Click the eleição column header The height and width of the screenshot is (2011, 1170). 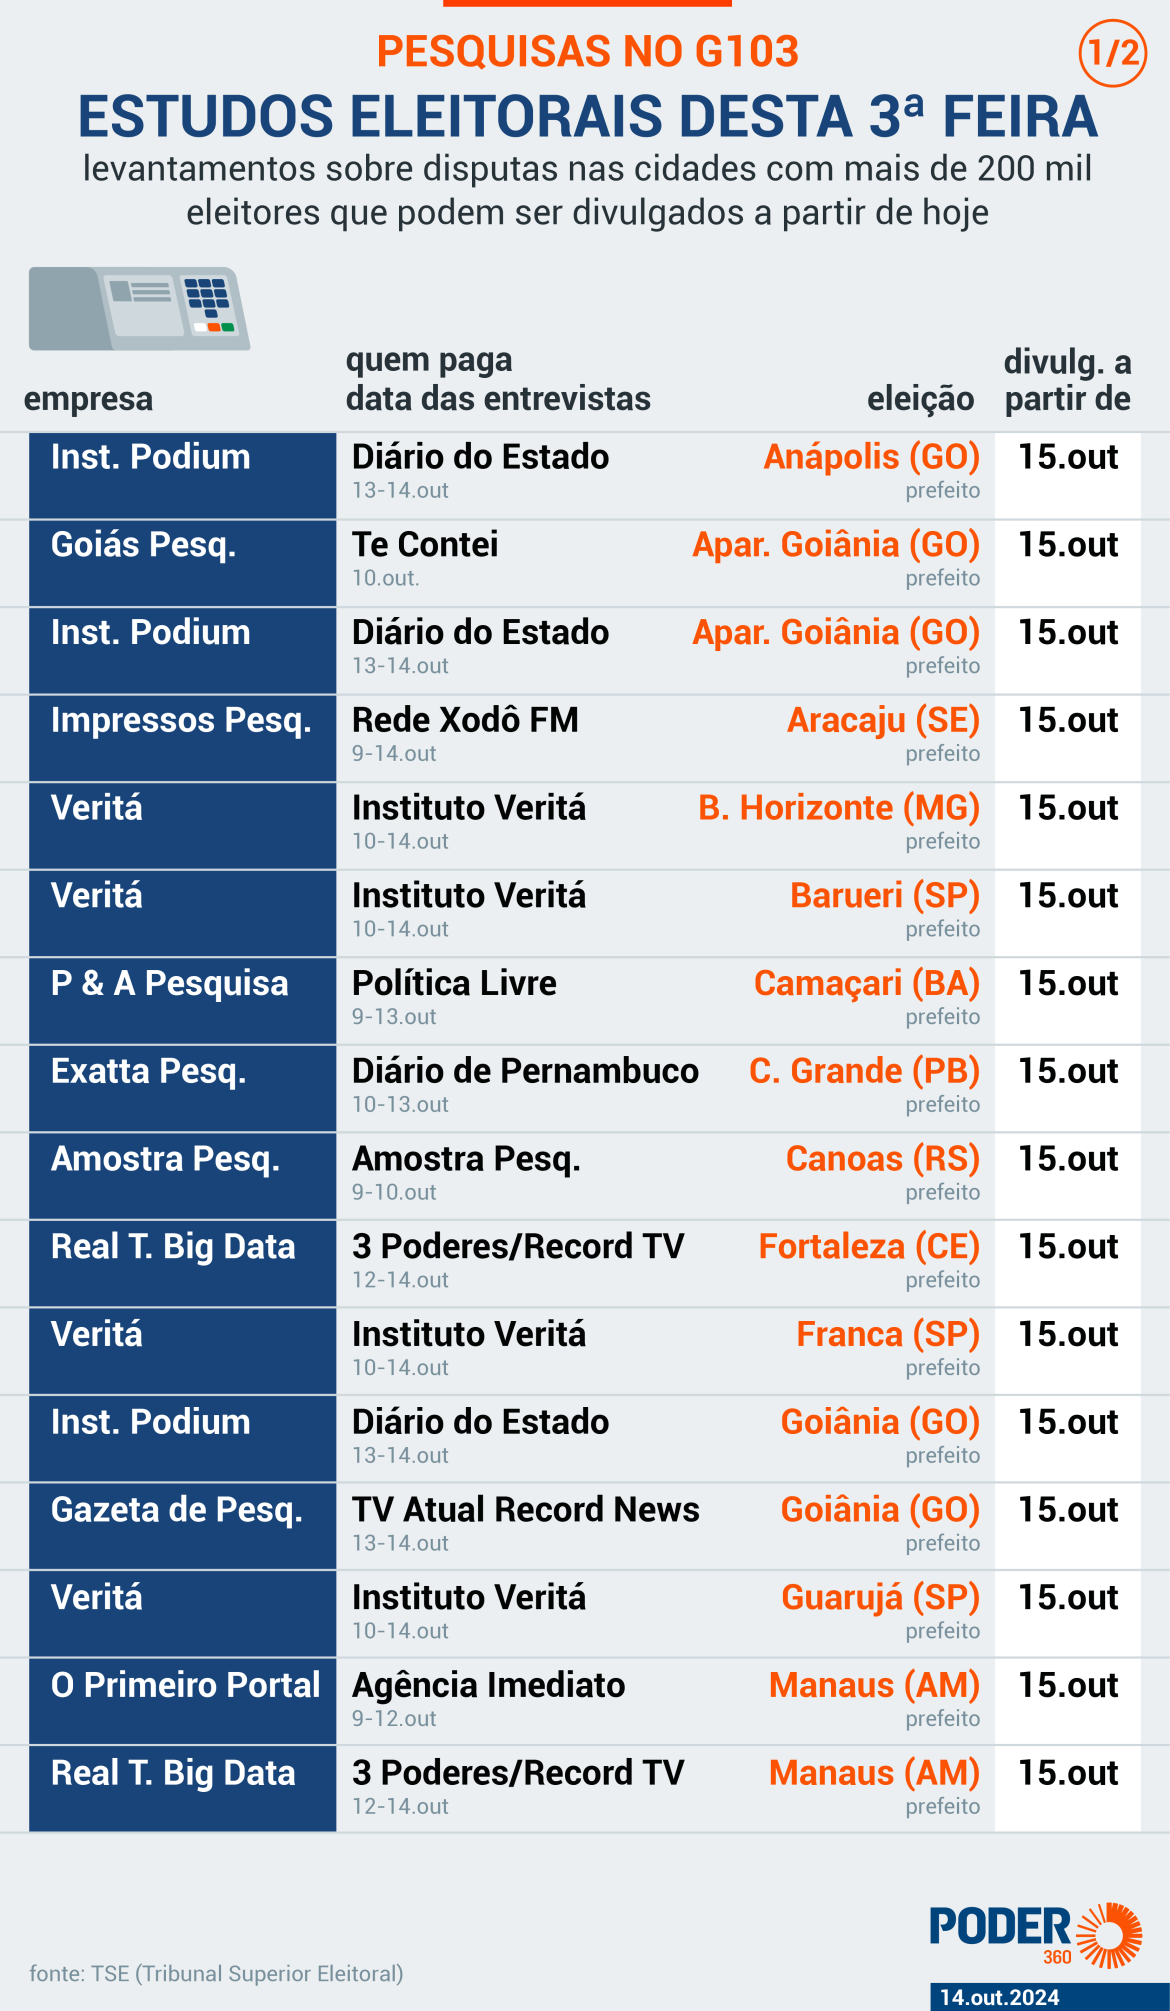click(920, 399)
